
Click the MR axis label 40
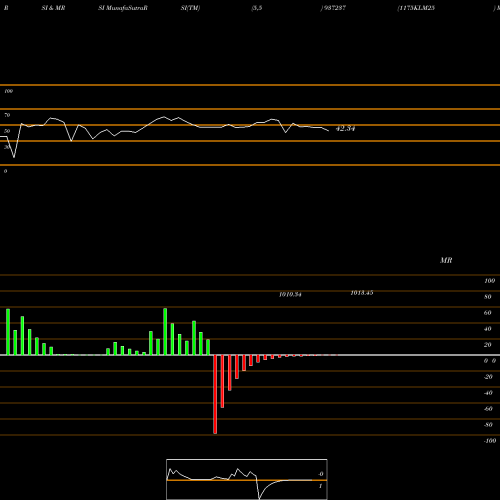(488, 329)
